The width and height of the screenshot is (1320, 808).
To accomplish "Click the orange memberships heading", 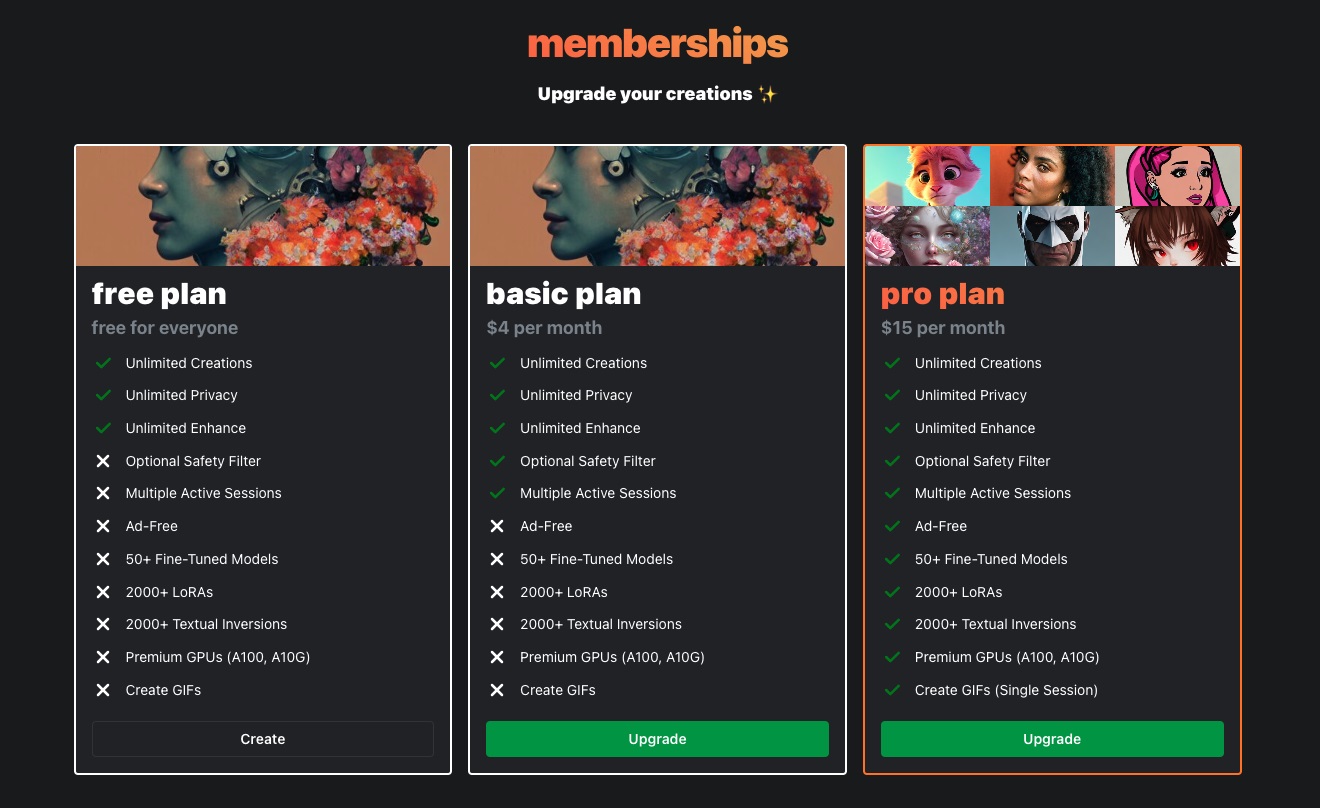I will [658, 44].
